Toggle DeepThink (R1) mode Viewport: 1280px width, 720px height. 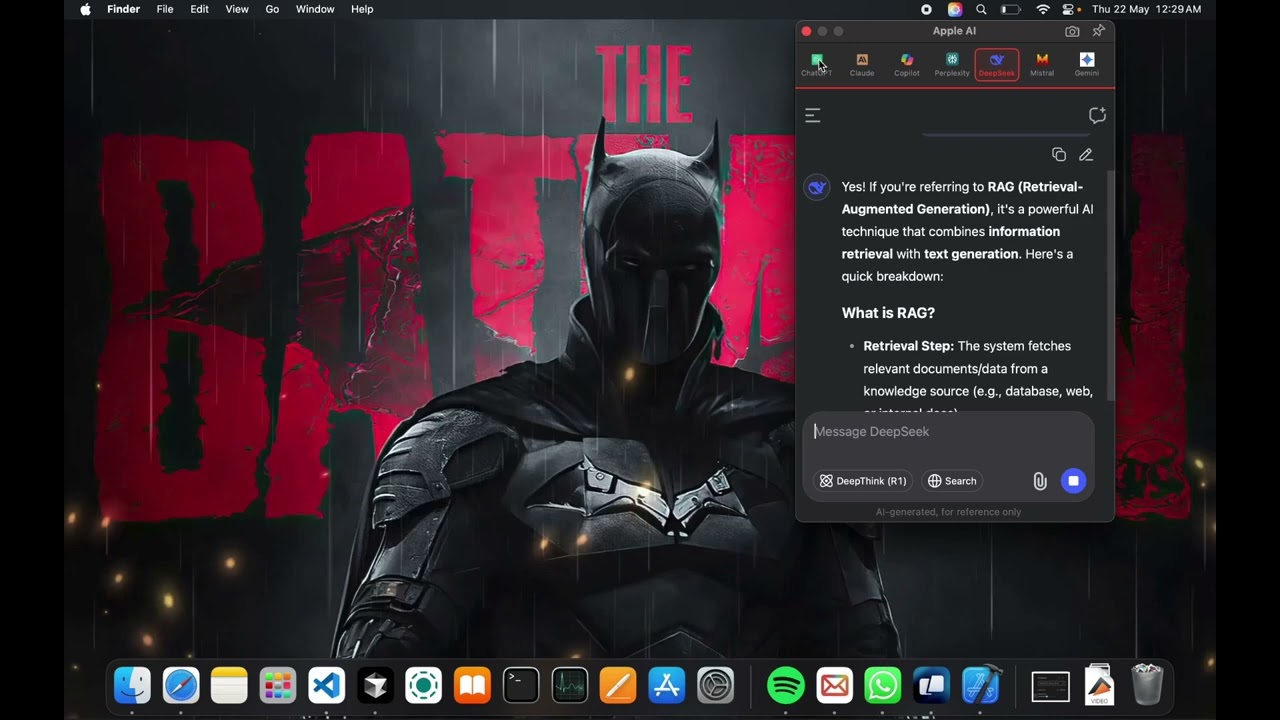(x=863, y=481)
